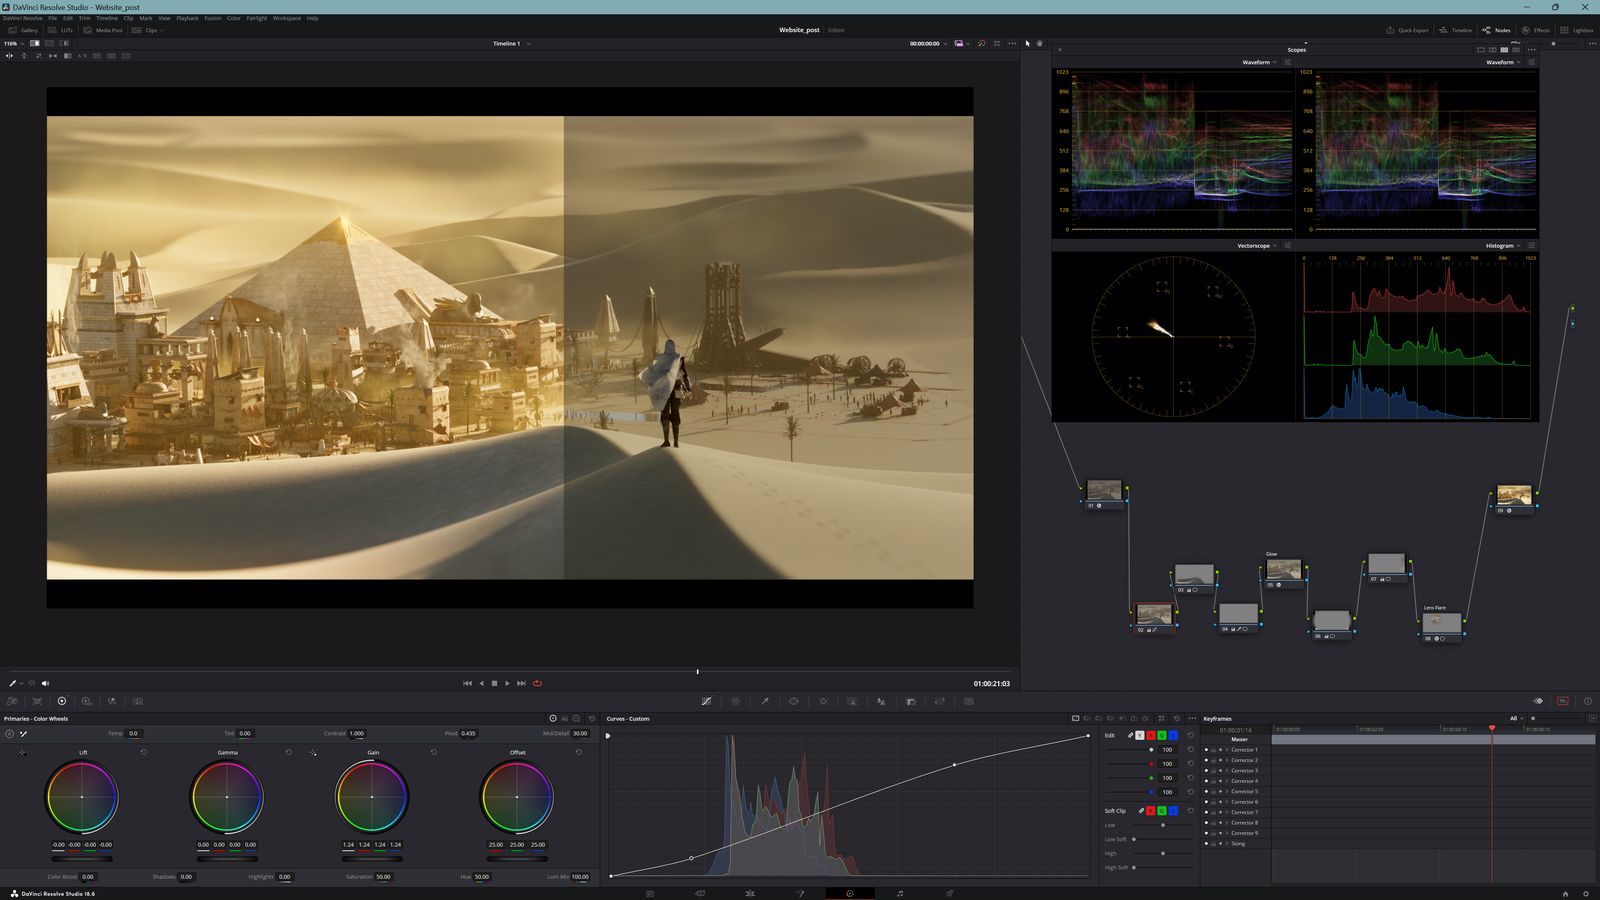The image size is (1600, 900).
Task: Reset the Offset color wheel
Action: point(579,752)
